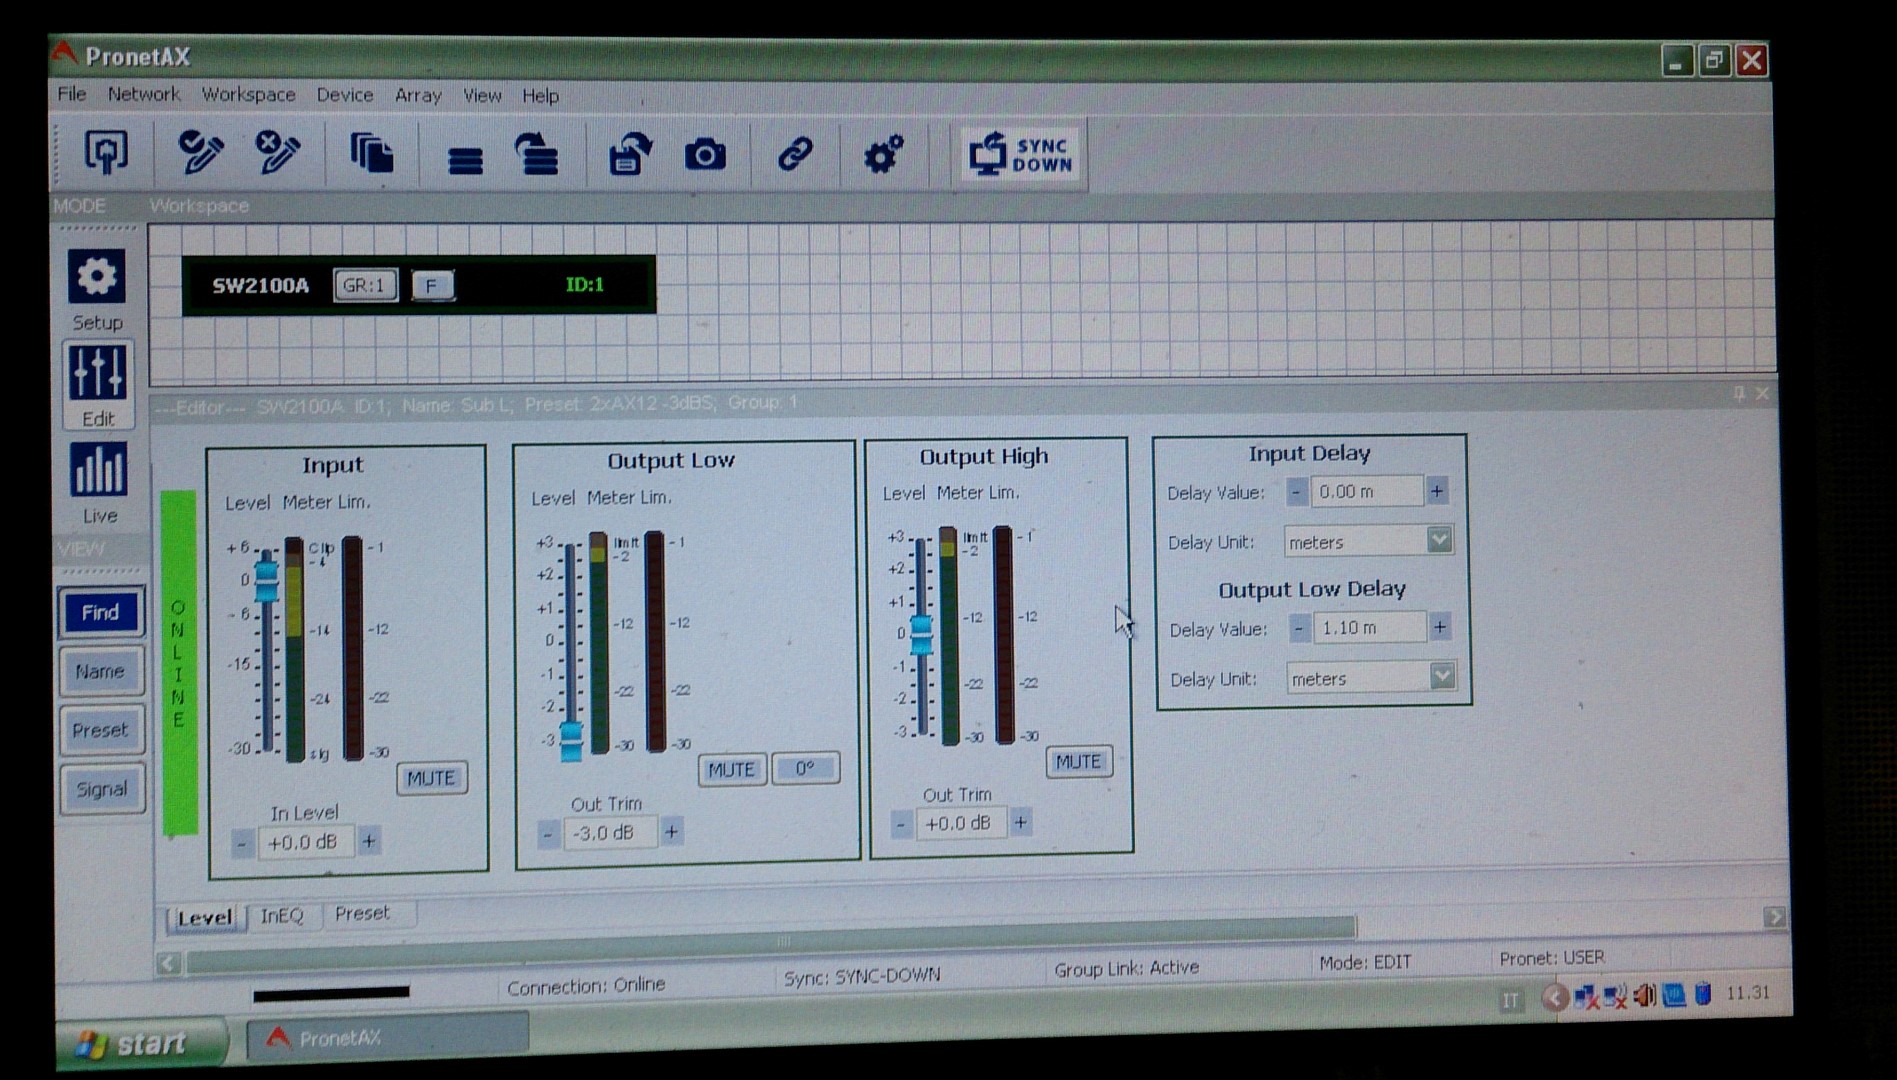Mute the Input channel
Image resolution: width=1897 pixels, height=1080 pixels.
431,778
